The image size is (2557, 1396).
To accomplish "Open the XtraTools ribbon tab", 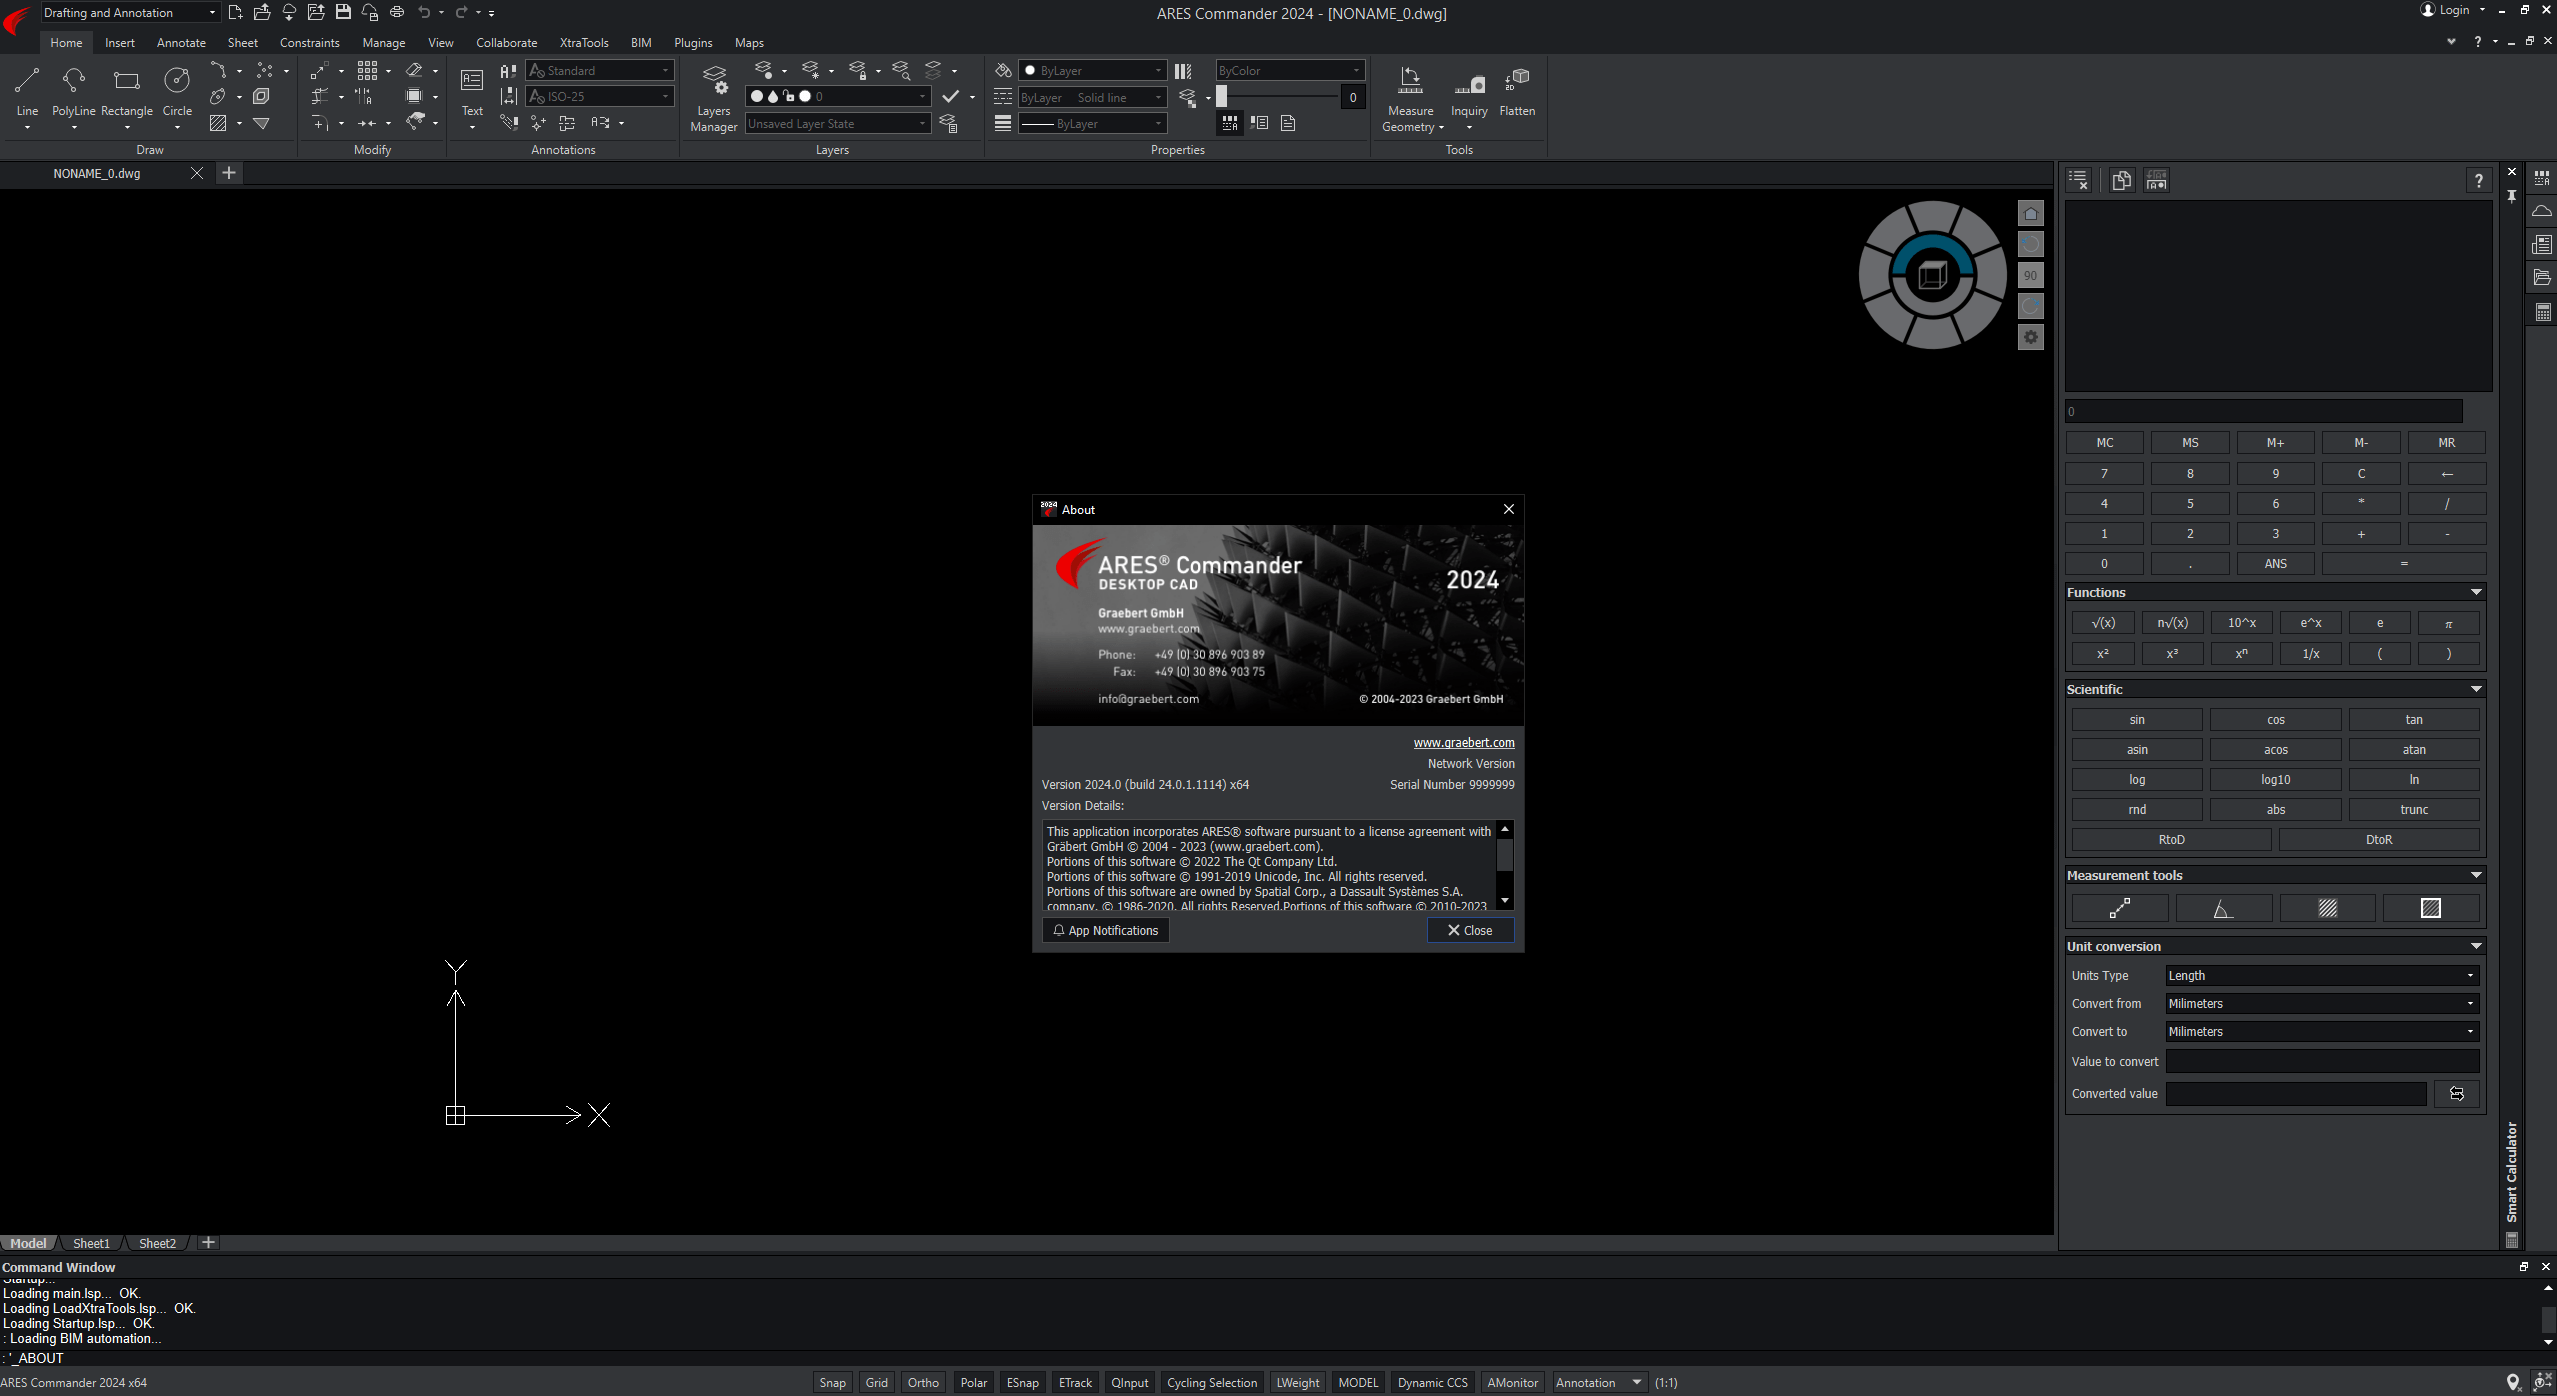I will coord(584,43).
